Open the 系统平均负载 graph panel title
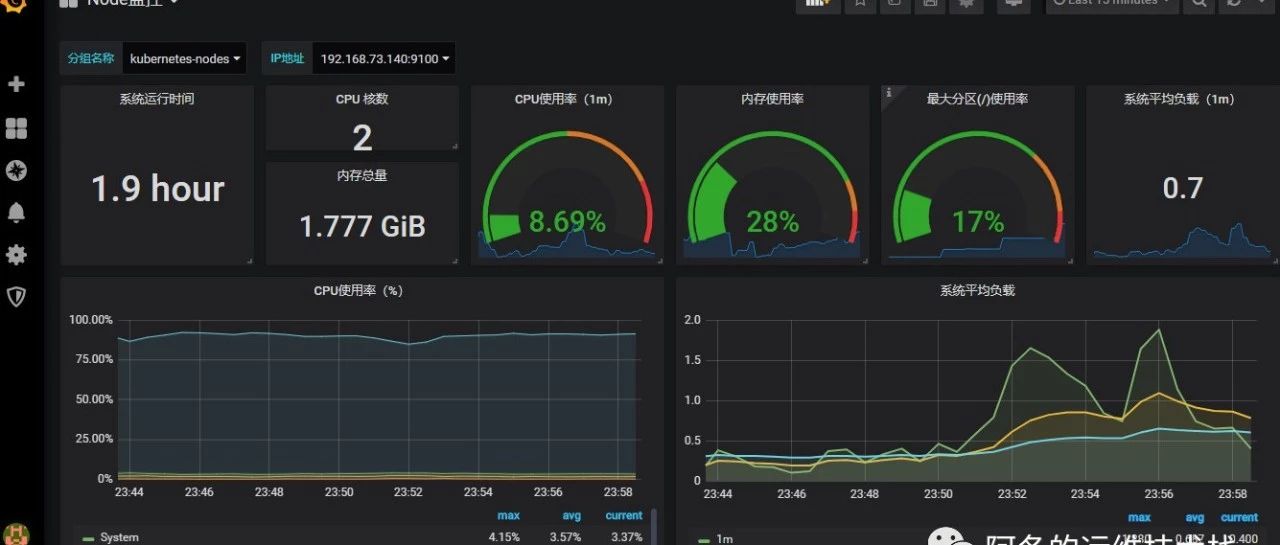Viewport: 1280px width, 545px height. (977, 291)
